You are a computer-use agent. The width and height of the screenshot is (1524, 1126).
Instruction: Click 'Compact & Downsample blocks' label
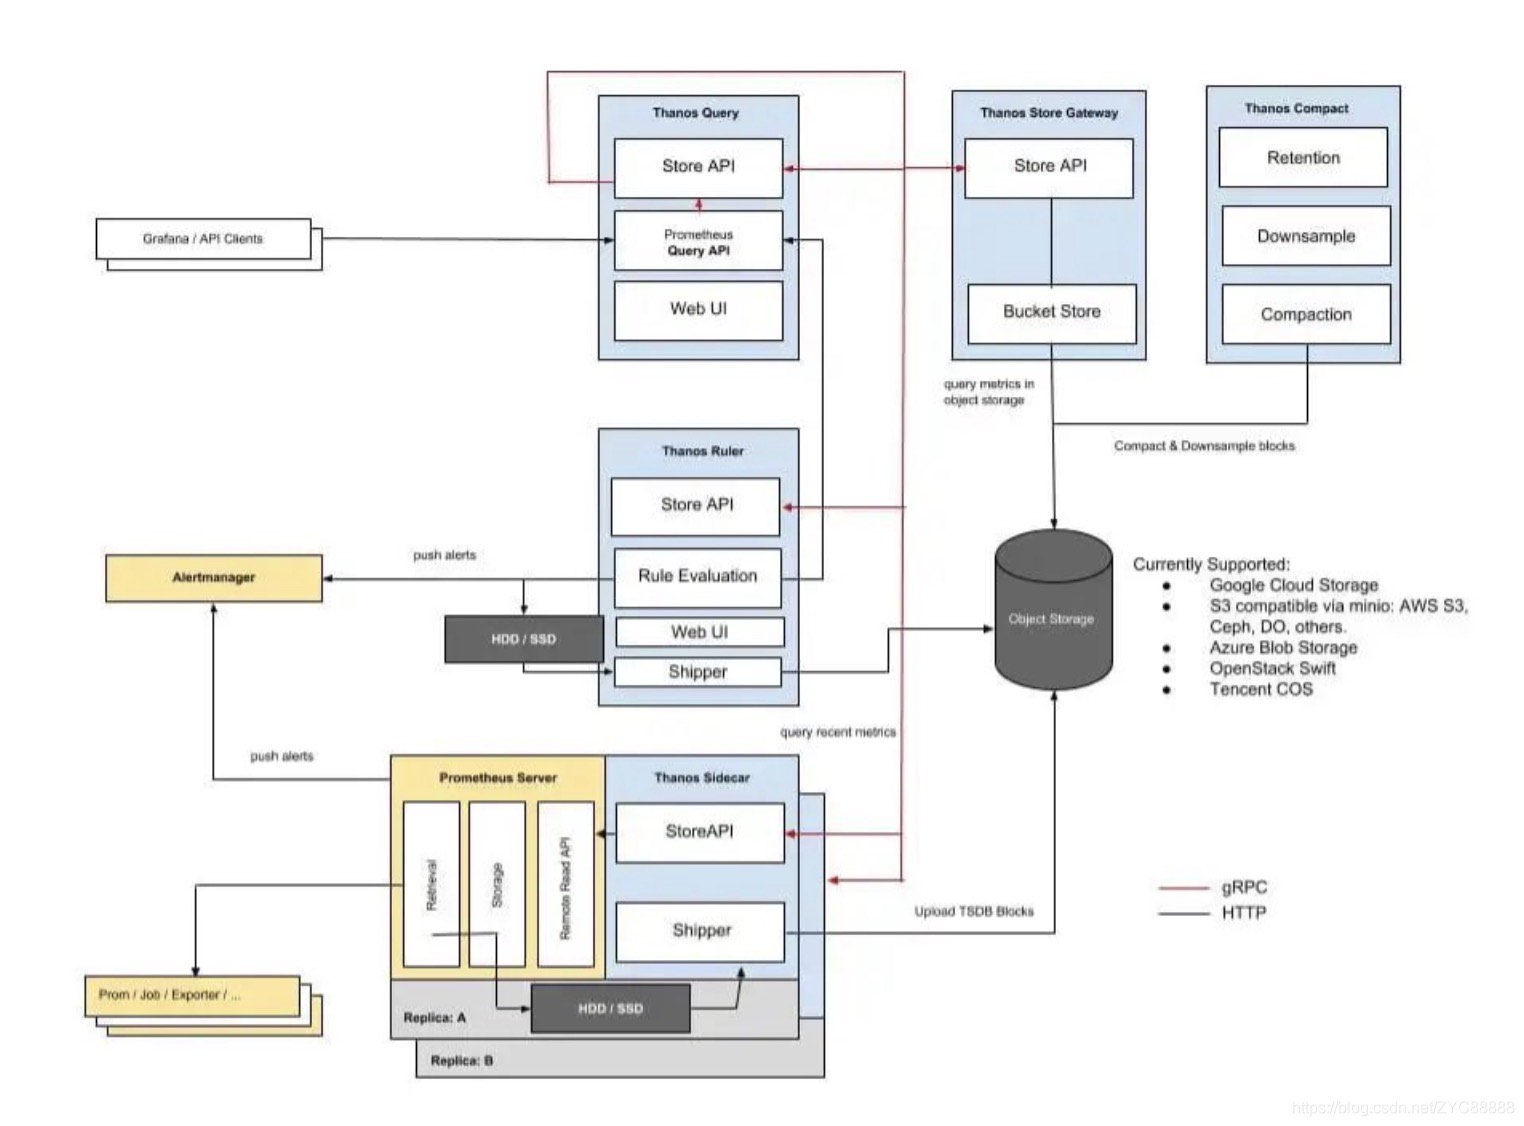click(1204, 446)
